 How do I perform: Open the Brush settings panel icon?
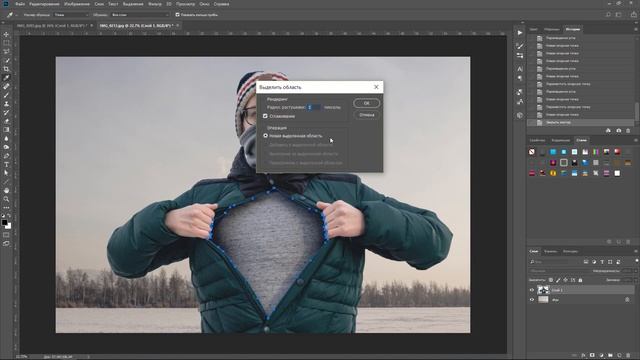pyautogui.click(x=520, y=46)
